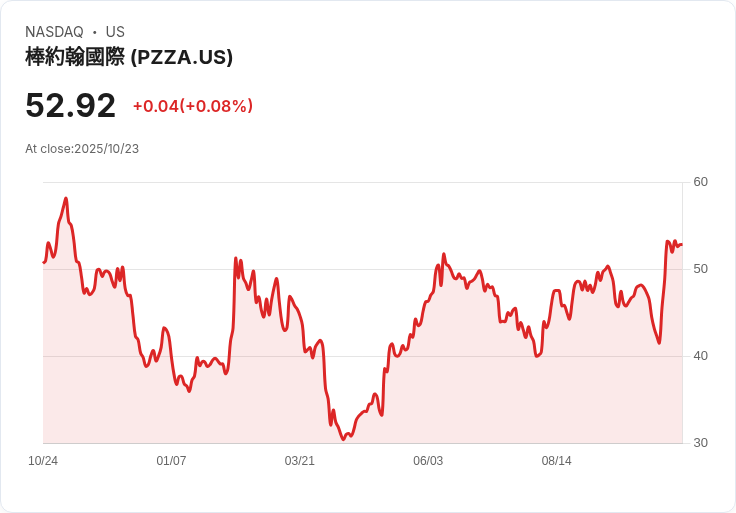Click the +0.04(+0.08%) price change
Viewport: 736px width, 513px height.
click(x=192, y=106)
